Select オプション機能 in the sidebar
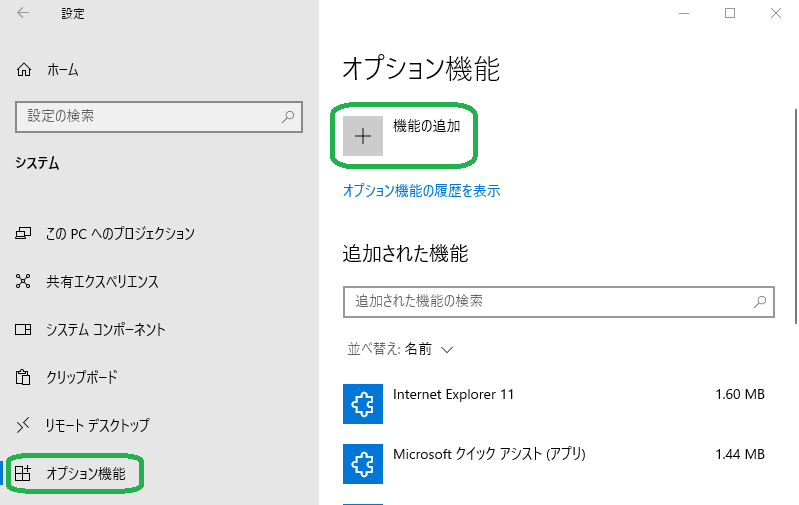The height and width of the screenshot is (505, 799). (86, 473)
